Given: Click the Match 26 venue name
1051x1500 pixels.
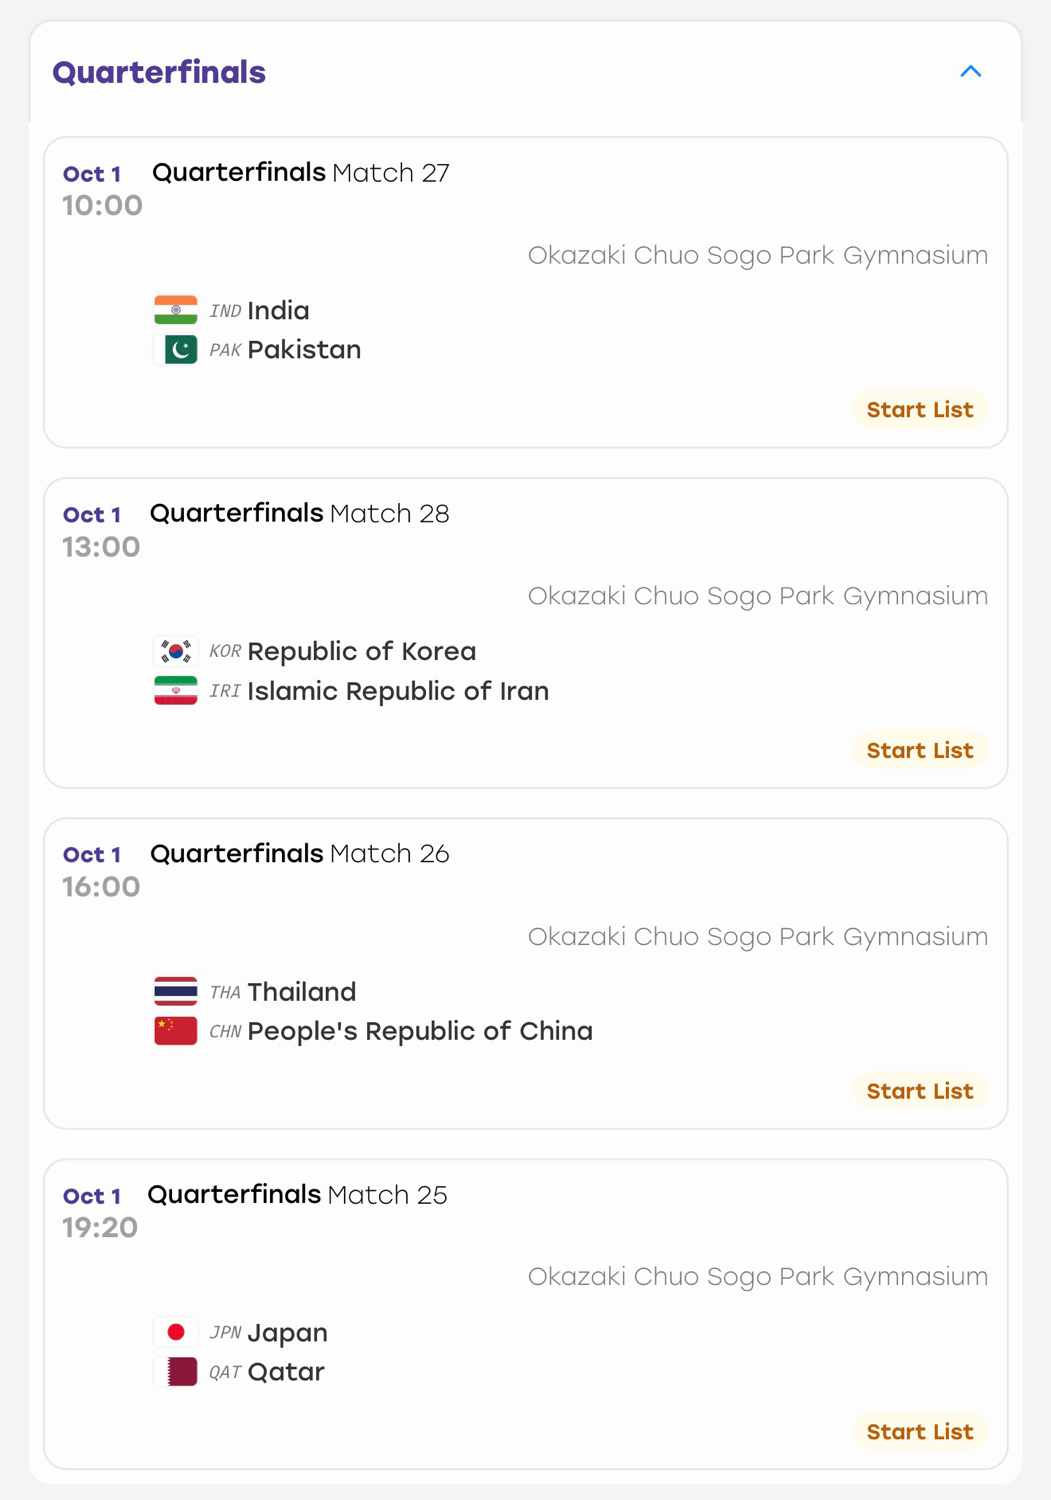Looking at the screenshot, I should tap(758, 937).
